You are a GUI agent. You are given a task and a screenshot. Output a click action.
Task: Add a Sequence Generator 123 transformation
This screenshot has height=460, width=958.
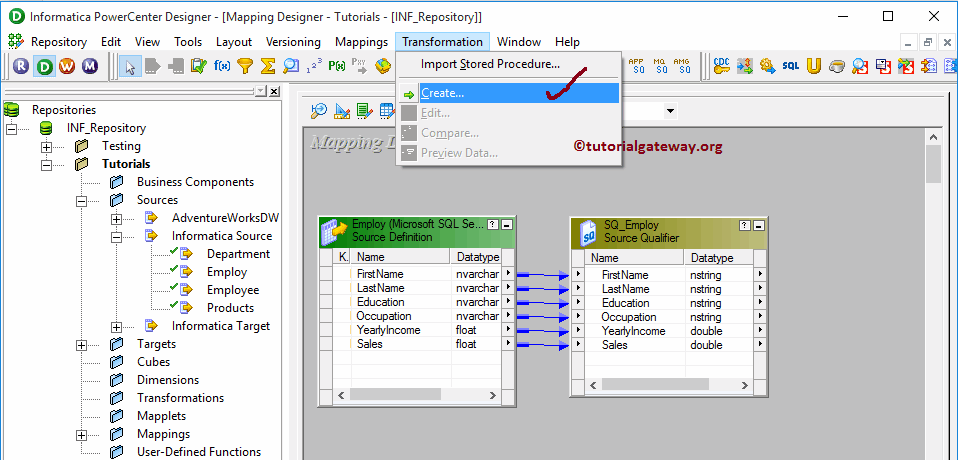[x=314, y=66]
